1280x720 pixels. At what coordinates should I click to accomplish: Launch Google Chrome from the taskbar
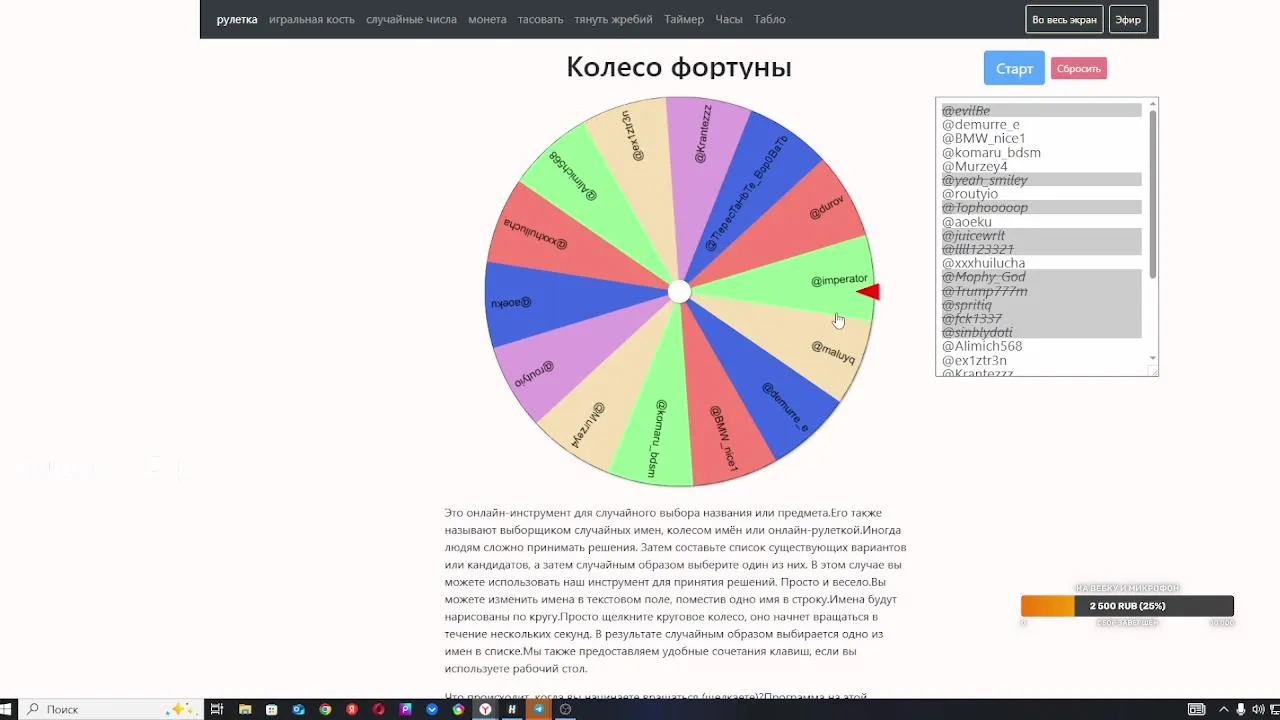pyautogui.click(x=325, y=709)
